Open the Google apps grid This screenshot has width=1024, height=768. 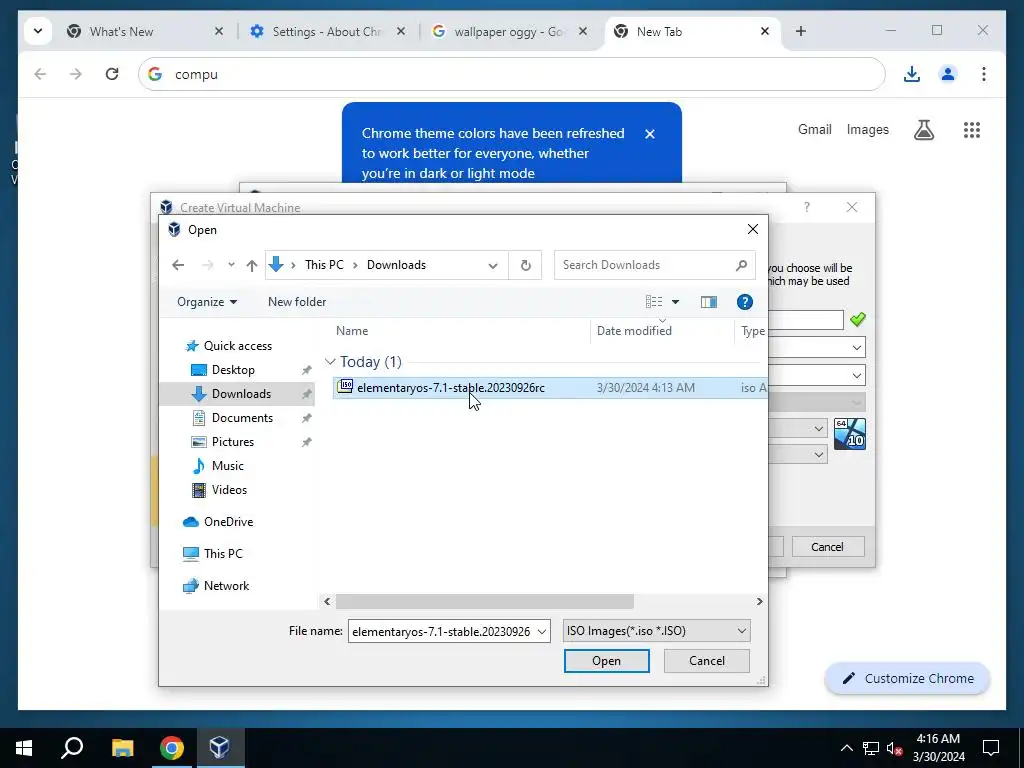(972, 130)
